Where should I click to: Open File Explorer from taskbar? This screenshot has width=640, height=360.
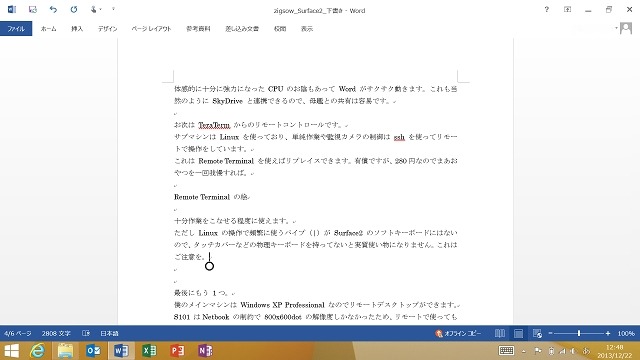click(65, 351)
